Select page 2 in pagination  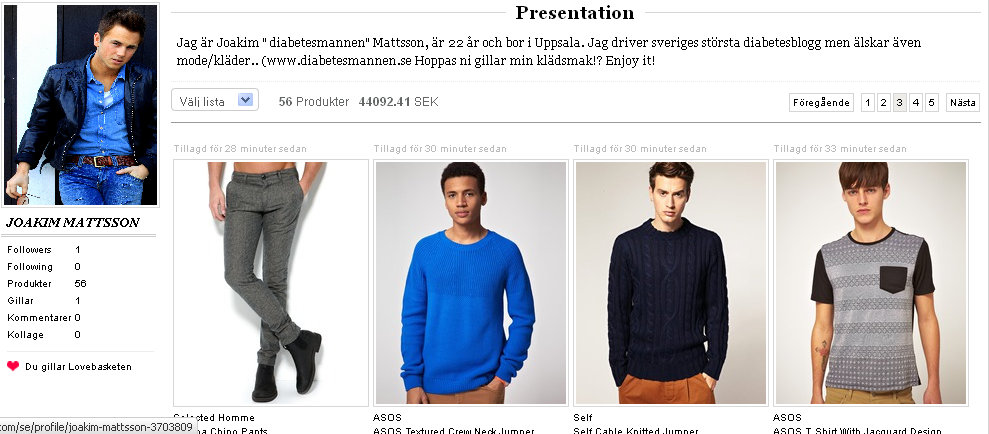884,102
